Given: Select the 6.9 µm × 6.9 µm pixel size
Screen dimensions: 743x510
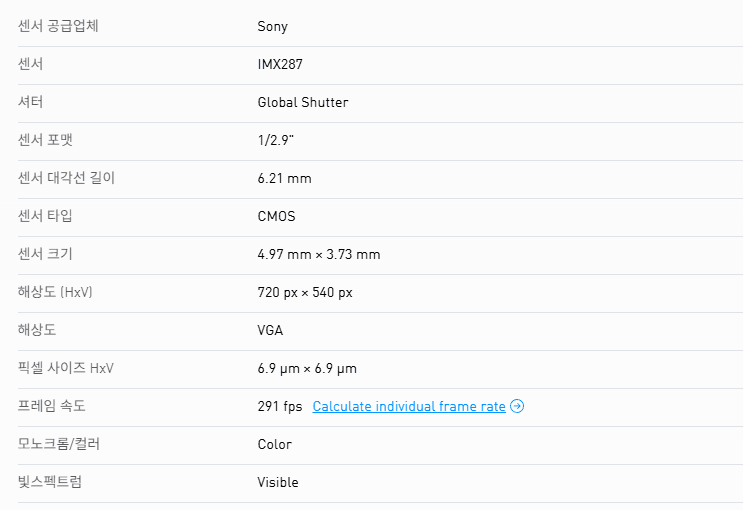Looking at the screenshot, I should 307,368.
